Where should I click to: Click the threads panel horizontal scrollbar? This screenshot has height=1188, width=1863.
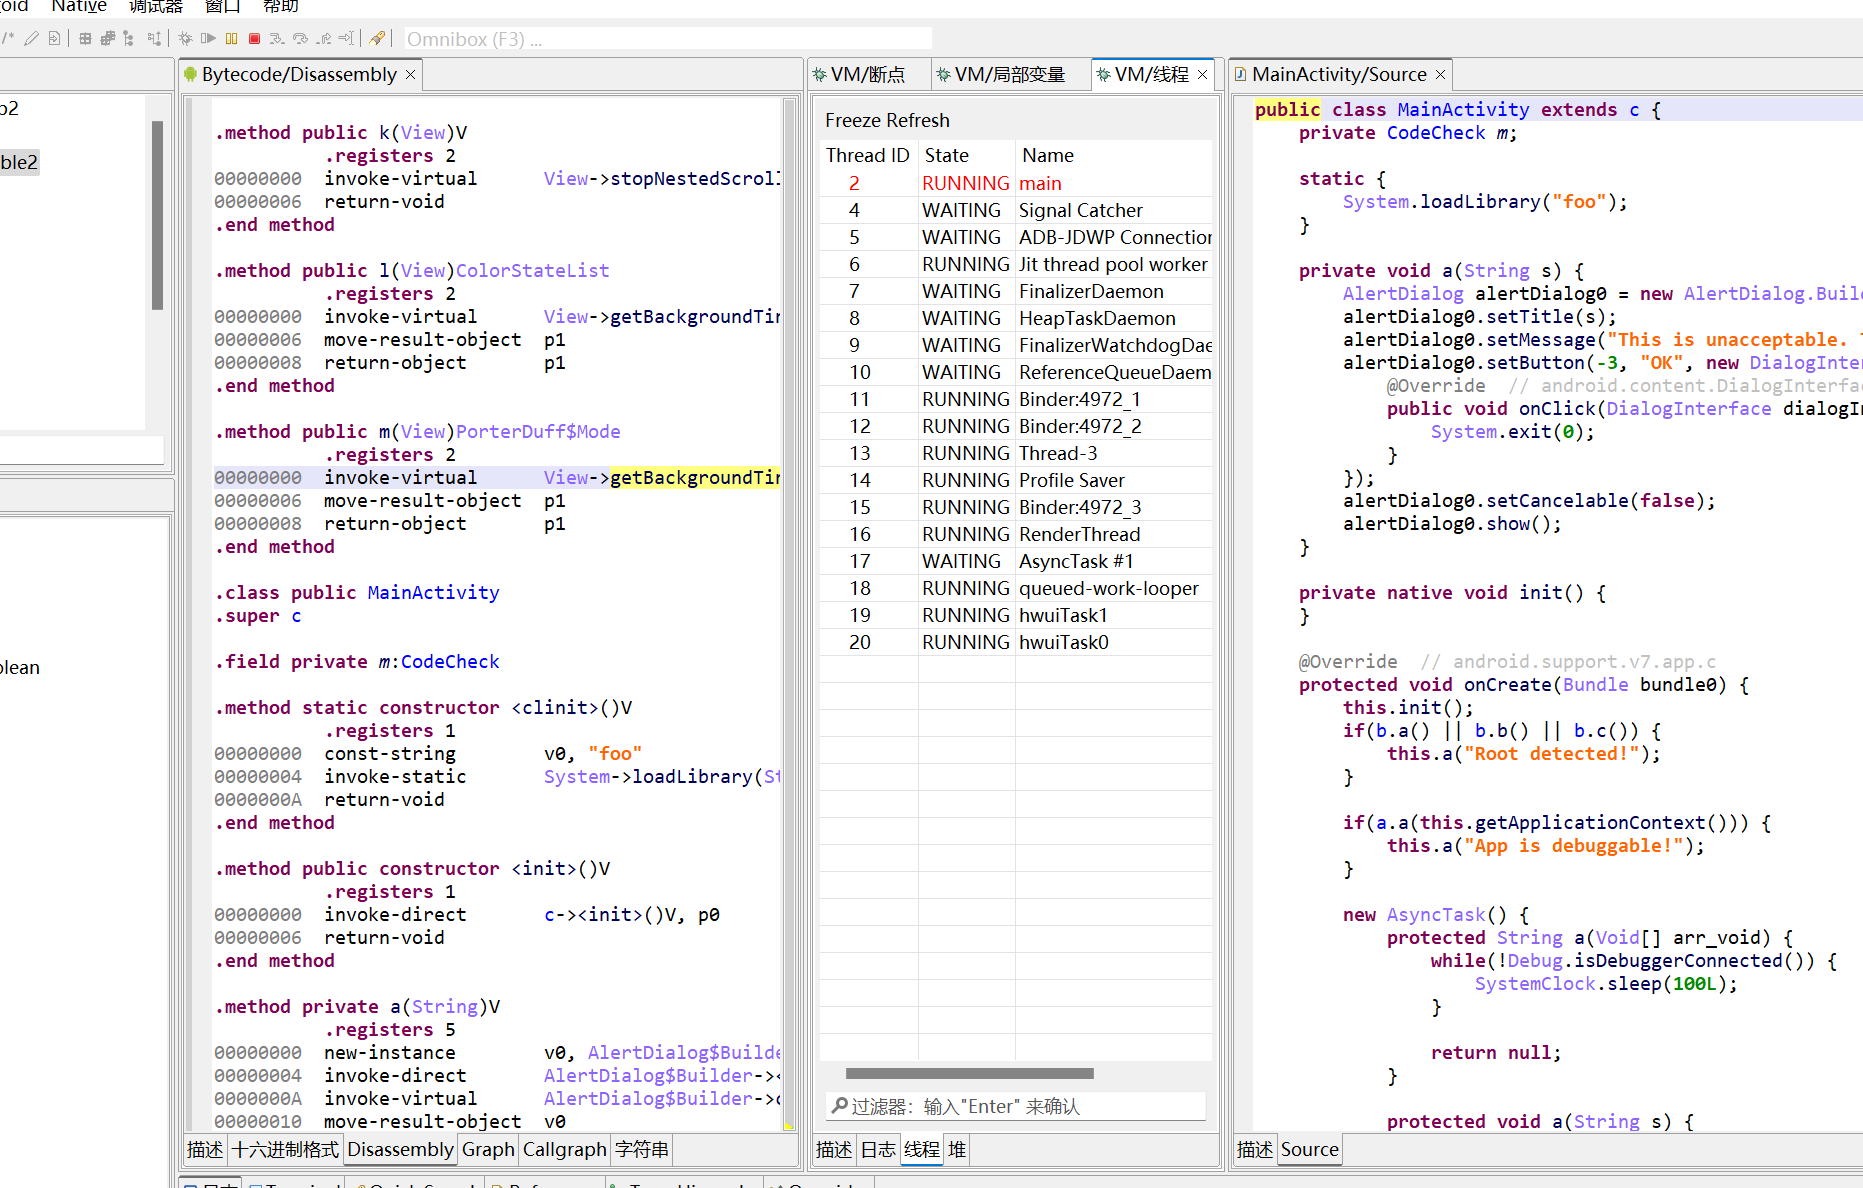point(970,1074)
